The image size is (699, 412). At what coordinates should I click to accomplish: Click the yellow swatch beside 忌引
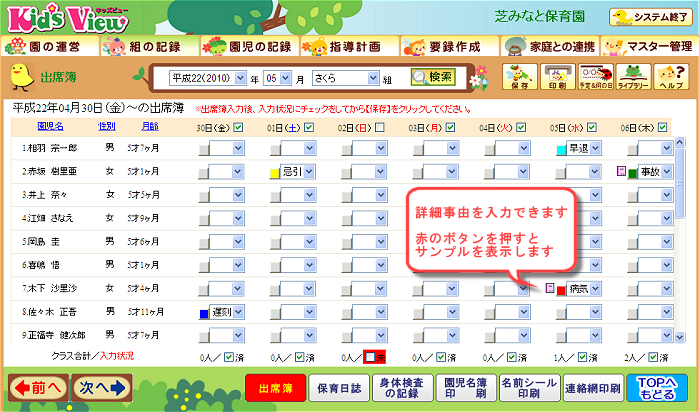point(274,172)
